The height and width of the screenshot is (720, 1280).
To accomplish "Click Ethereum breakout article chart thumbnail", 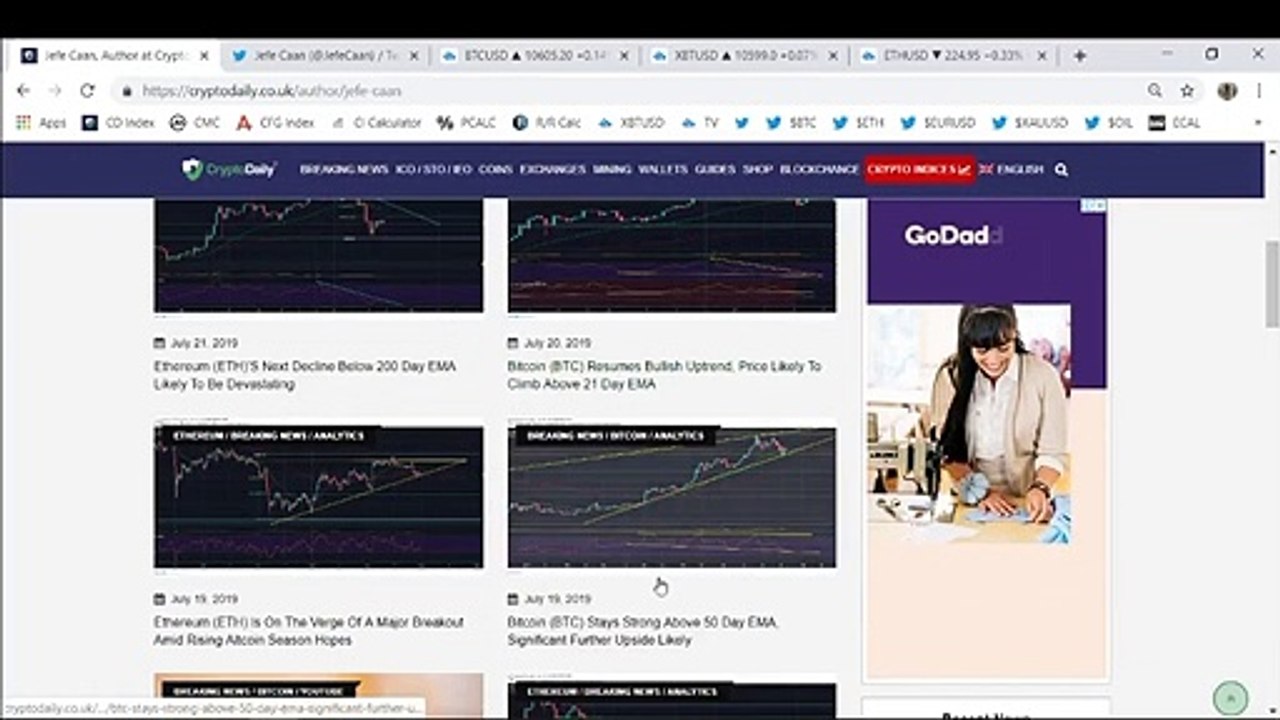I will tap(318, 497).
